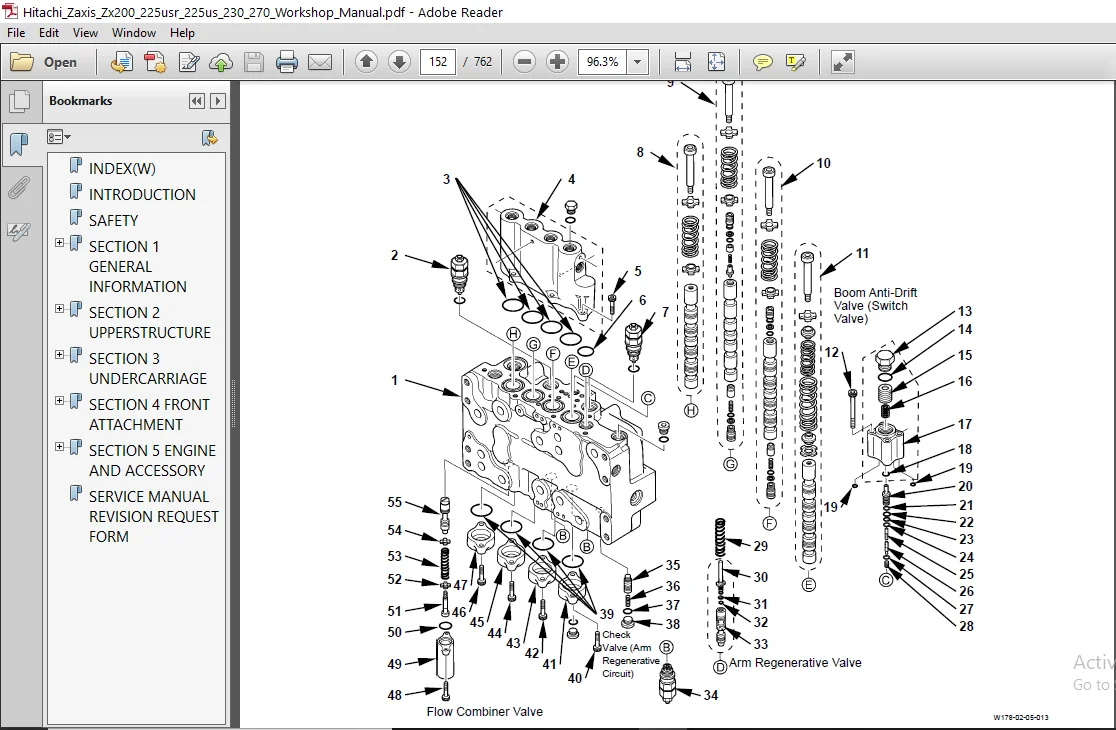Click the Arm Regenerative Valve label

[795, 663]
